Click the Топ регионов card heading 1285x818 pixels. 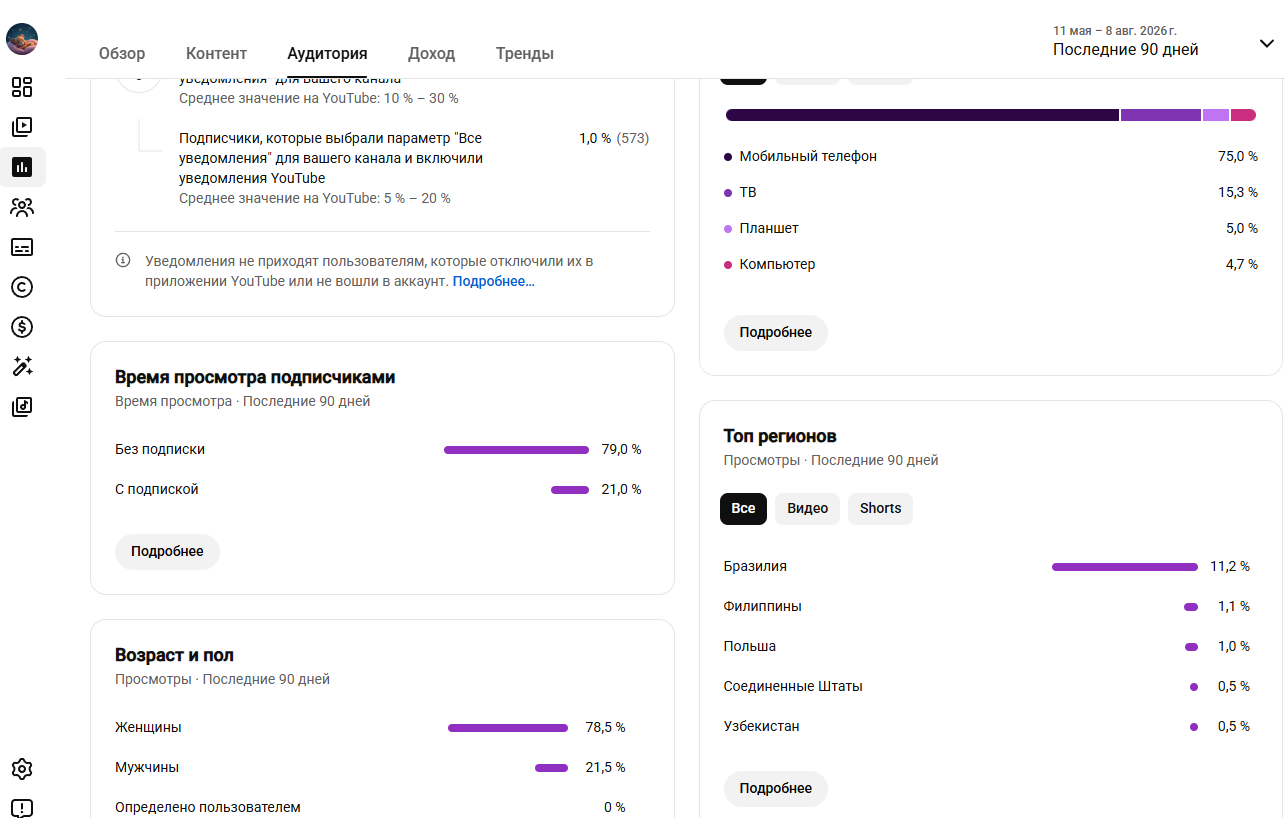point(780,436)
